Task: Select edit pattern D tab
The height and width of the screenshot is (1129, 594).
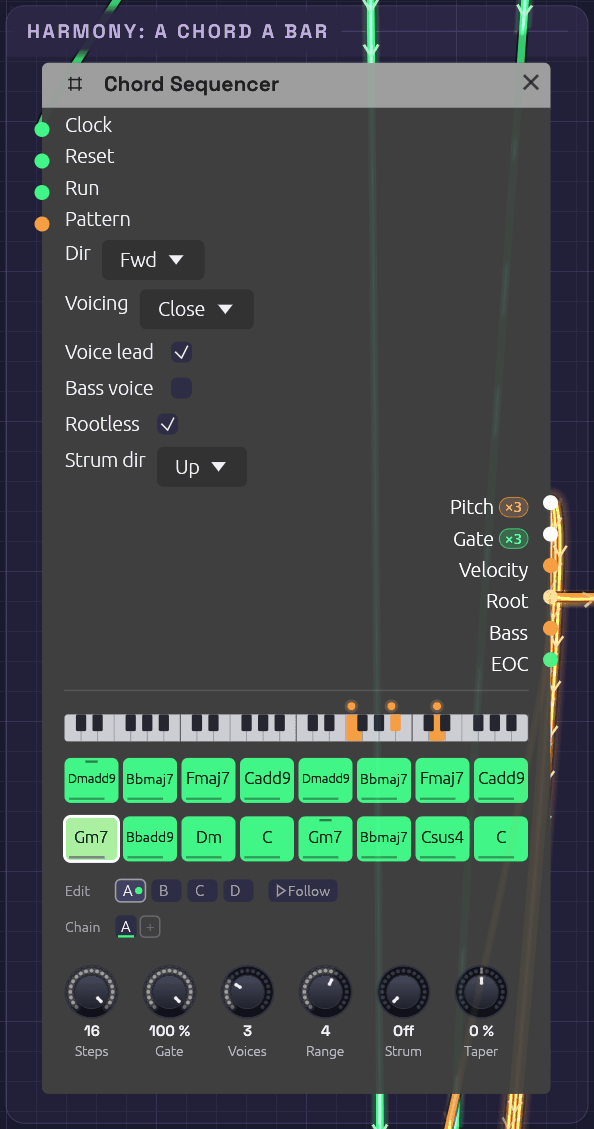Action: 238,891
